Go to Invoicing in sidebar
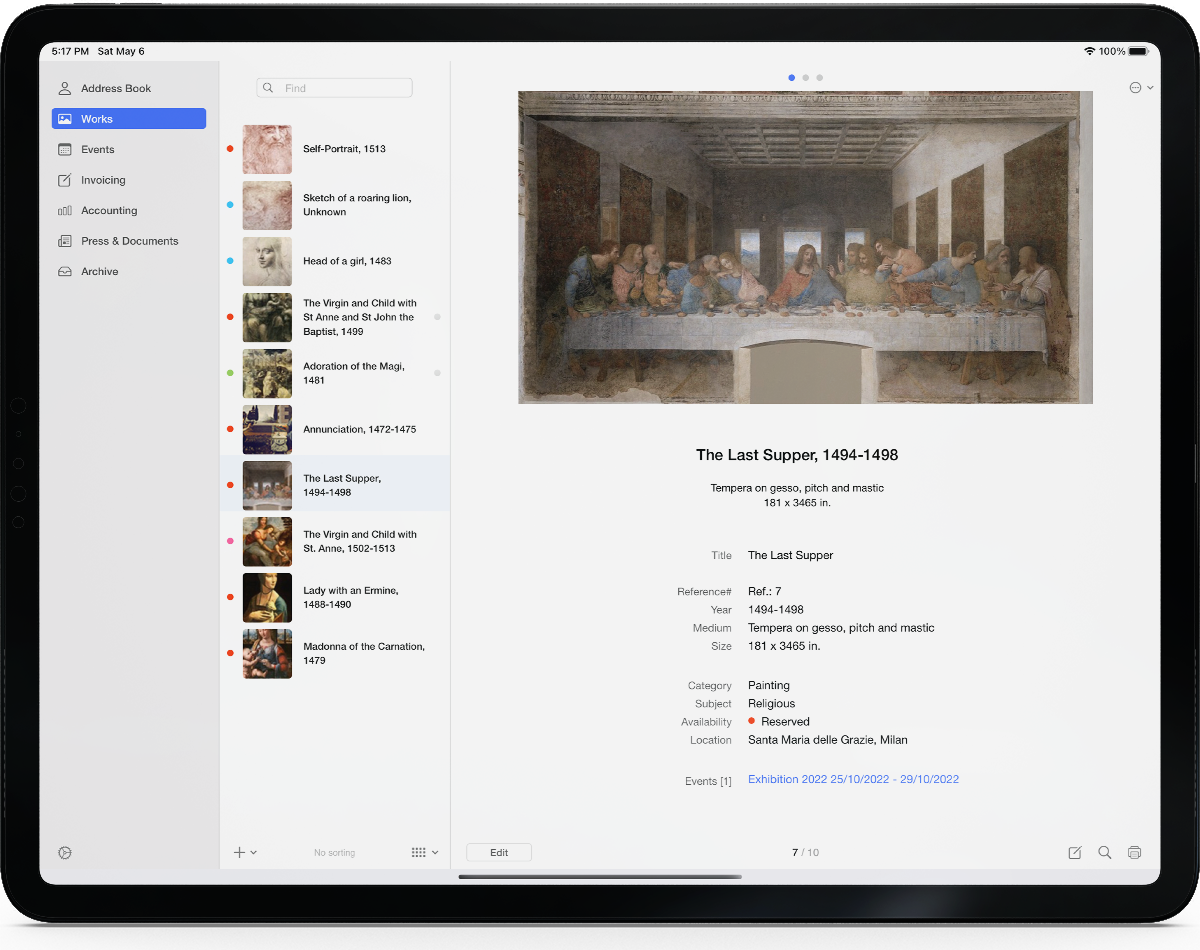The height and width of the screenshot is (950, 1200). point(103,180)
